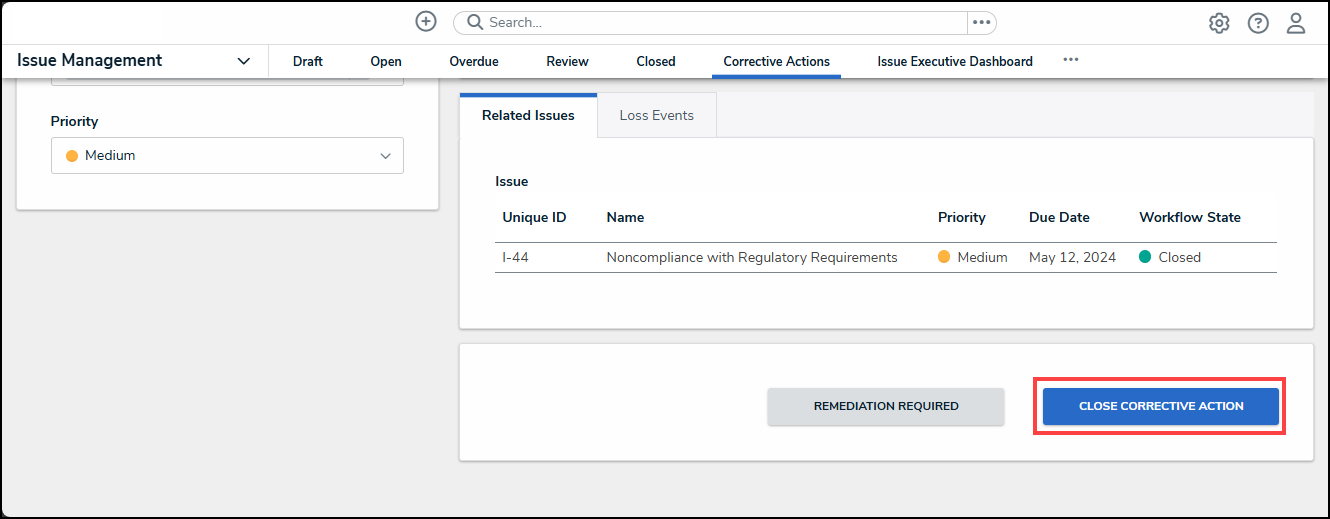Click the magnifying glass search icon
The width and height of the screenshot is (1330, 519).
[x=475, y=22]
